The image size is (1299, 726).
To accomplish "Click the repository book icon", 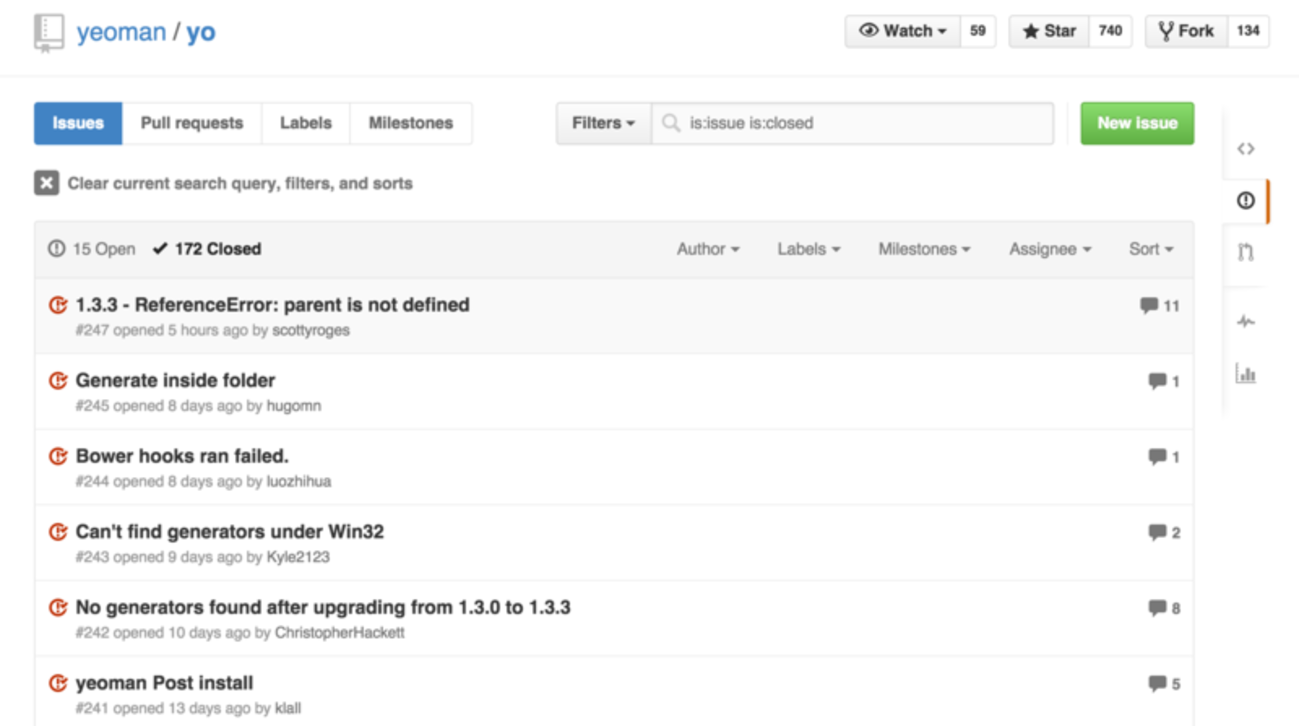I will [x=48, y=32].
